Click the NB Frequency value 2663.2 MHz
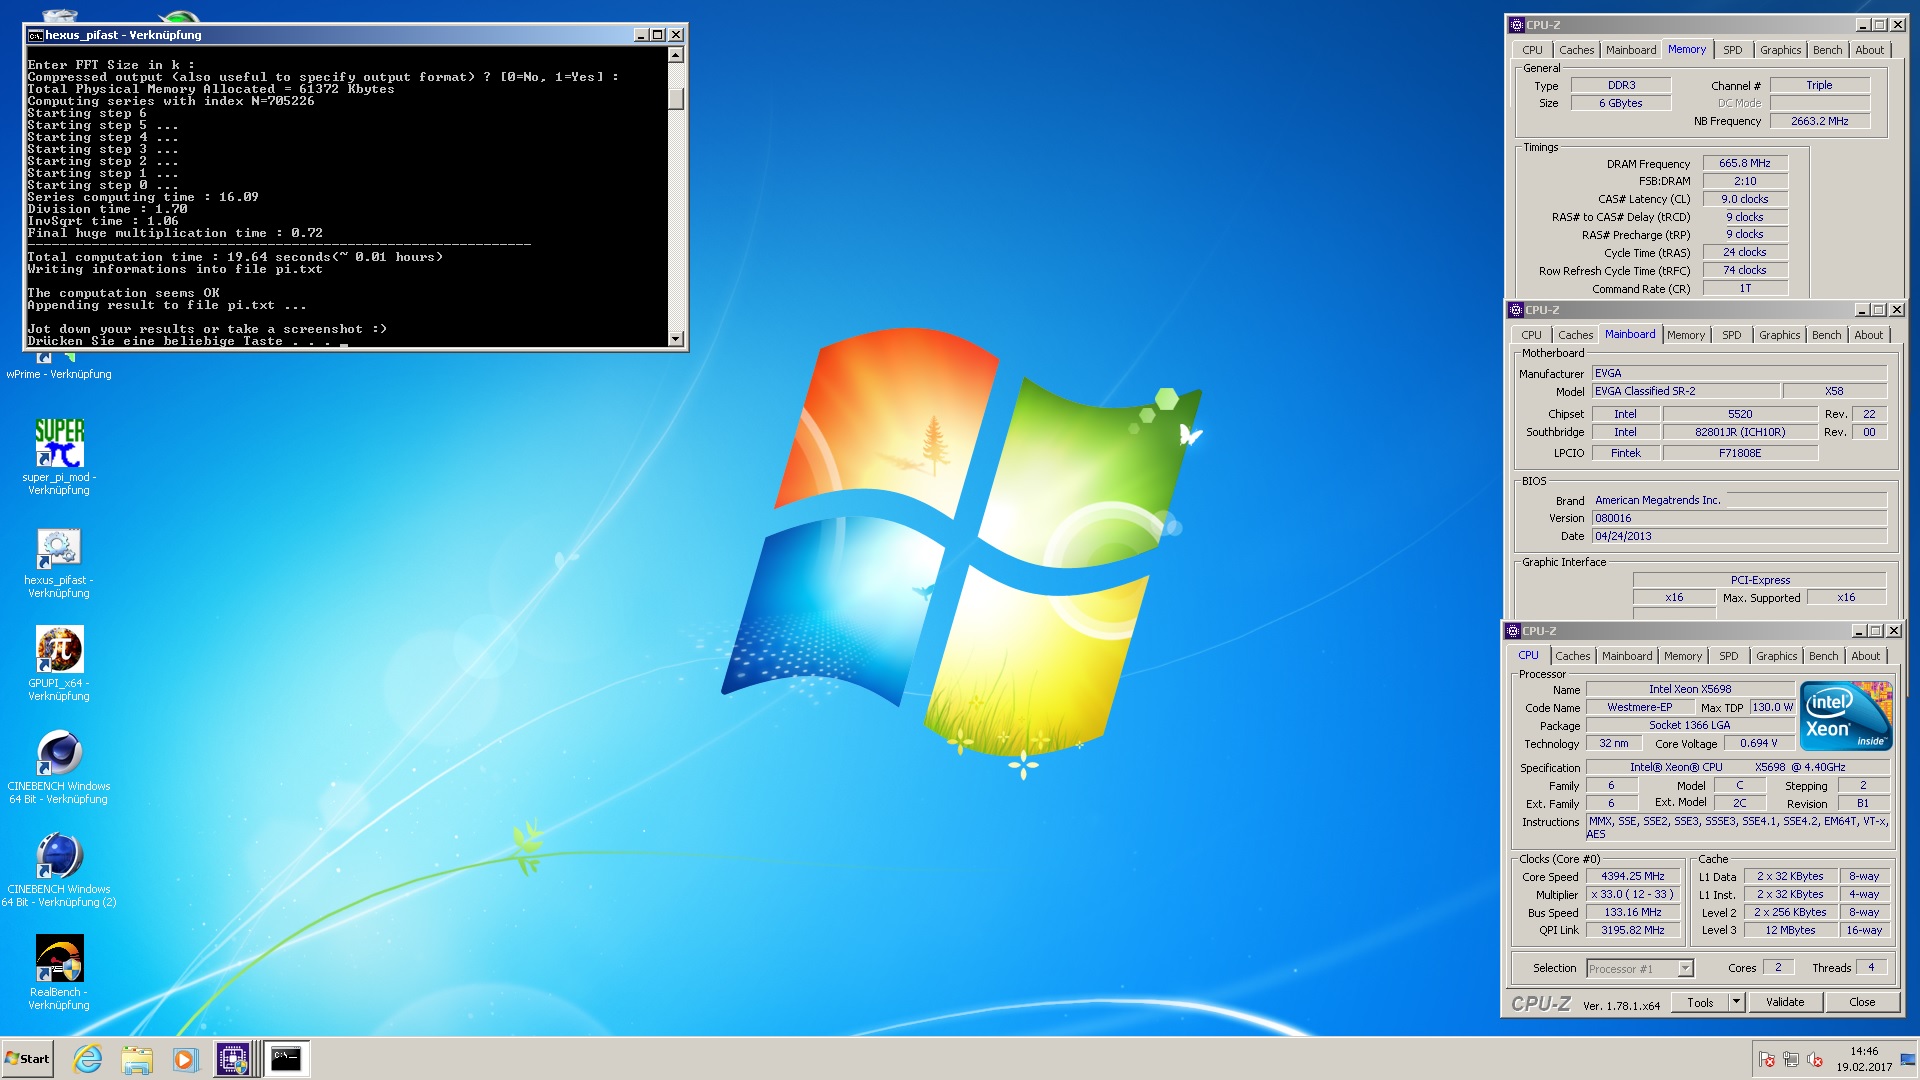This screenshot has height=1080, width=1920. click(x=1819, y=121)
